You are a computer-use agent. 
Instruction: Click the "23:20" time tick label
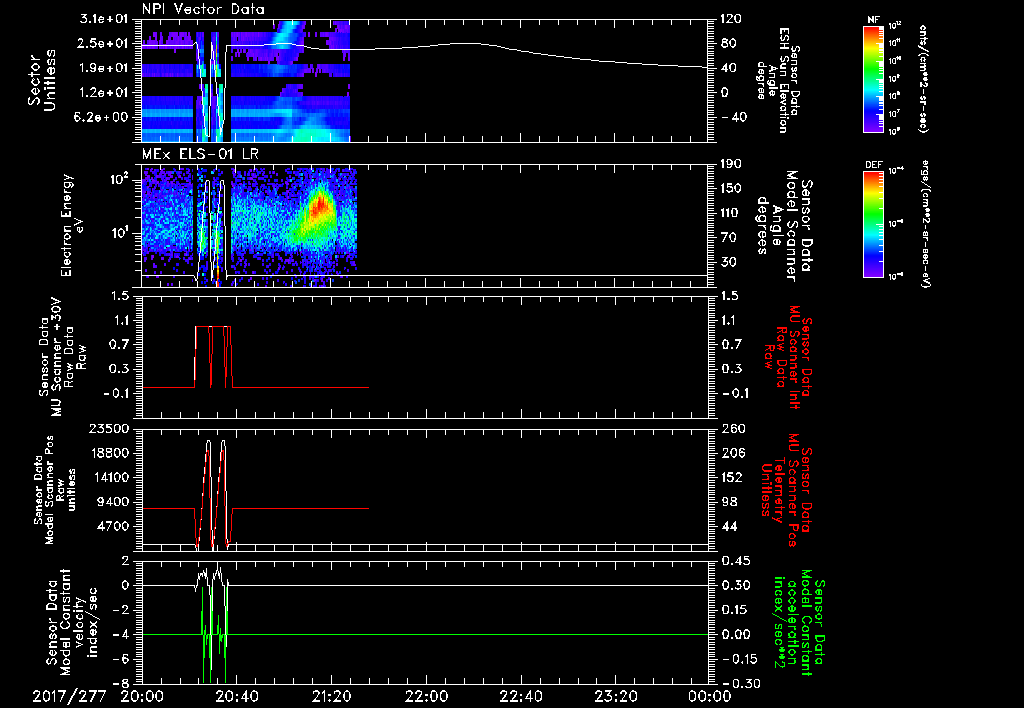[616, 696]
